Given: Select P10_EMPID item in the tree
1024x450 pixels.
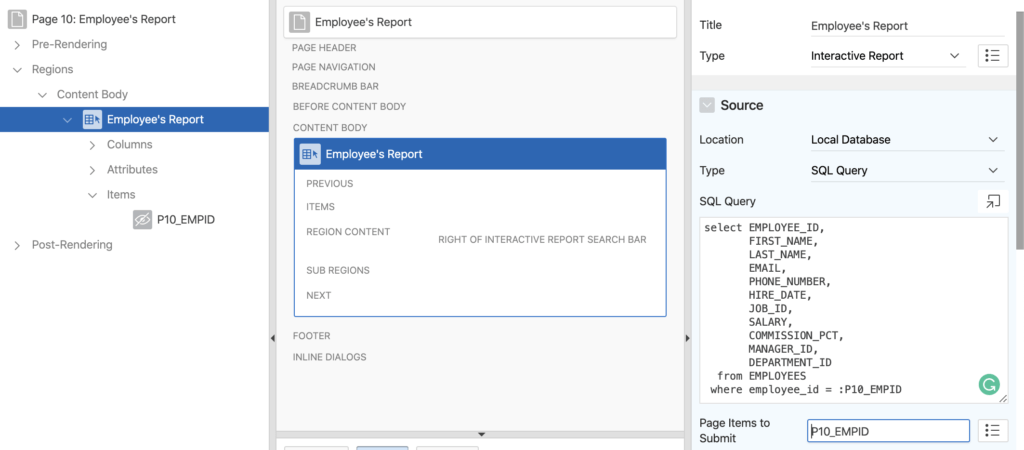Looking at the screenshot, I should [186, 220].
